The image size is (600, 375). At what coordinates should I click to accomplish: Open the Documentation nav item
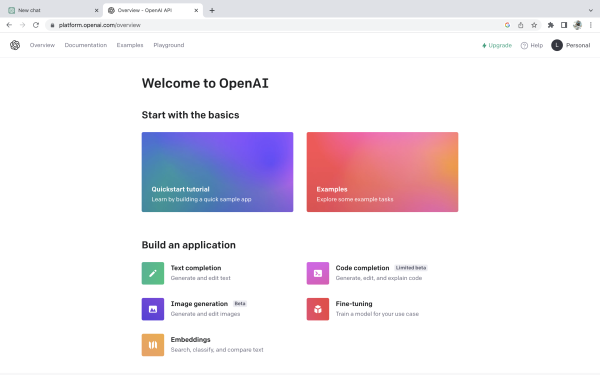click(86, 45)
